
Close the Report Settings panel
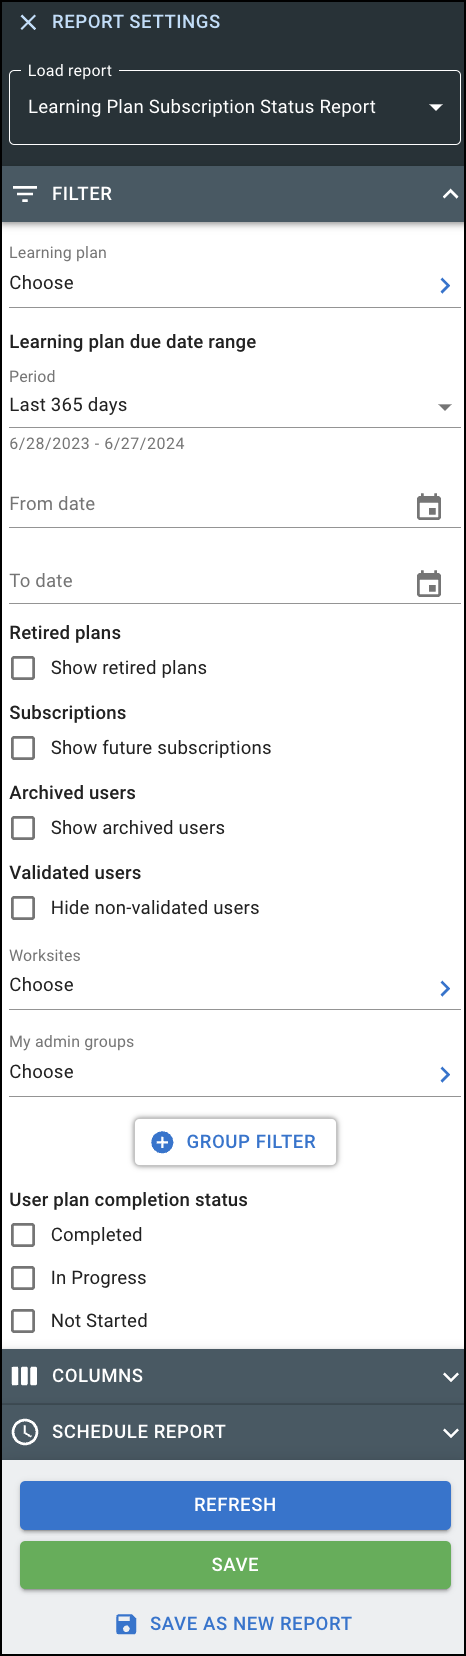pos(28,22)
